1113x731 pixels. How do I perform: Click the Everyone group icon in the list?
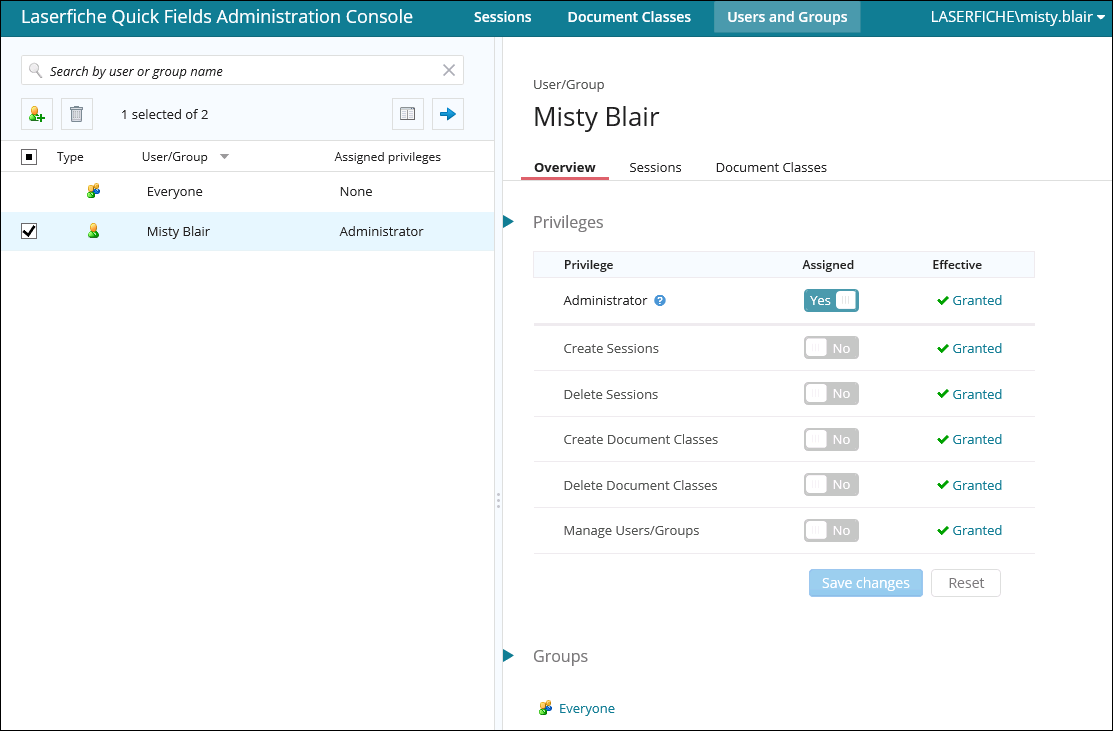(94, 191)
